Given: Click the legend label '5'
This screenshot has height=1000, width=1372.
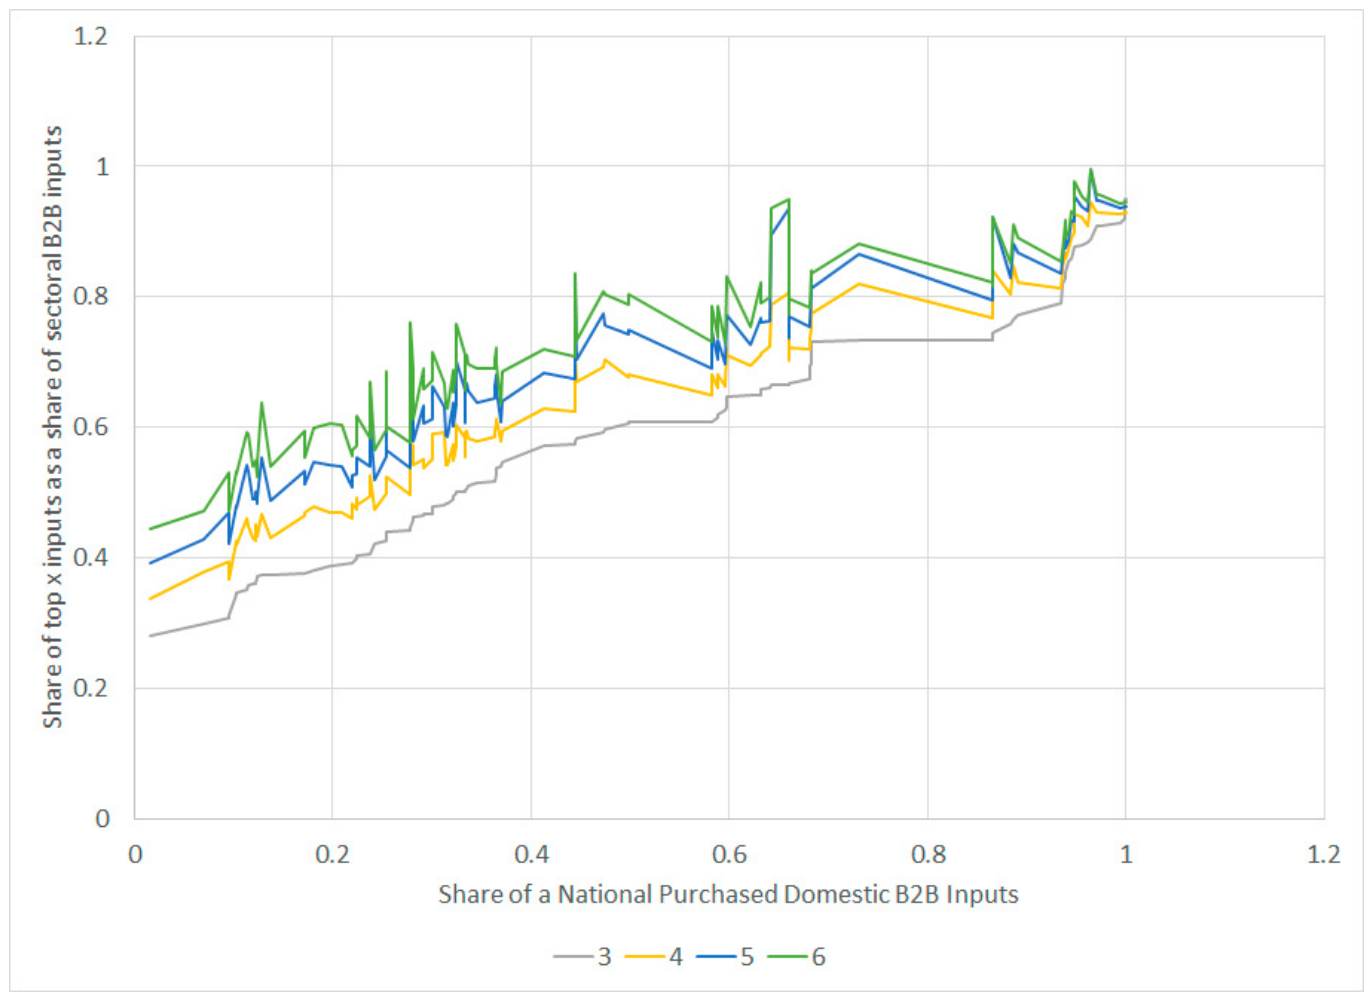Looking at the screenshot, I should (x=747, y=957).
